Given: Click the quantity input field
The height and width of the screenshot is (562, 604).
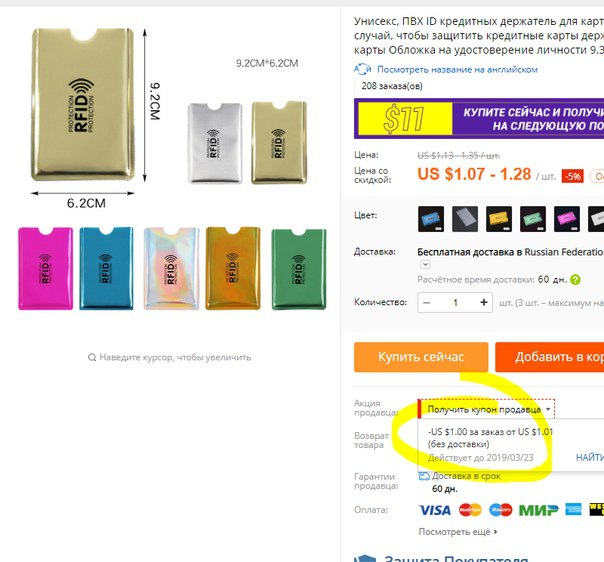Looking at the screenshot, I should [x=455, y=303].
